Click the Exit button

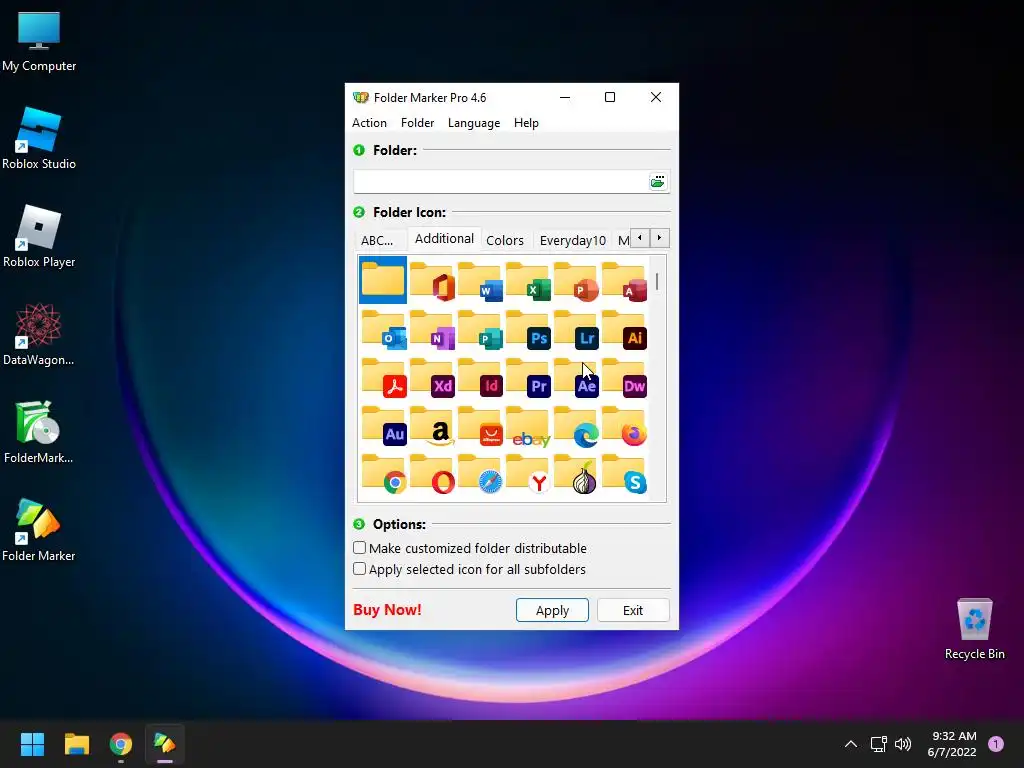pyautogui.click(x=633, y=610)
